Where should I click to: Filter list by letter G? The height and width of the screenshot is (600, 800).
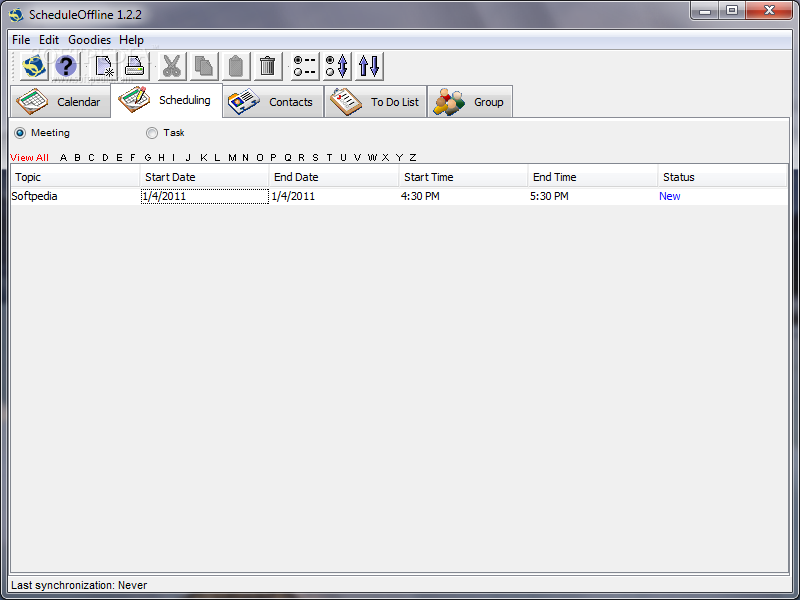147,158
